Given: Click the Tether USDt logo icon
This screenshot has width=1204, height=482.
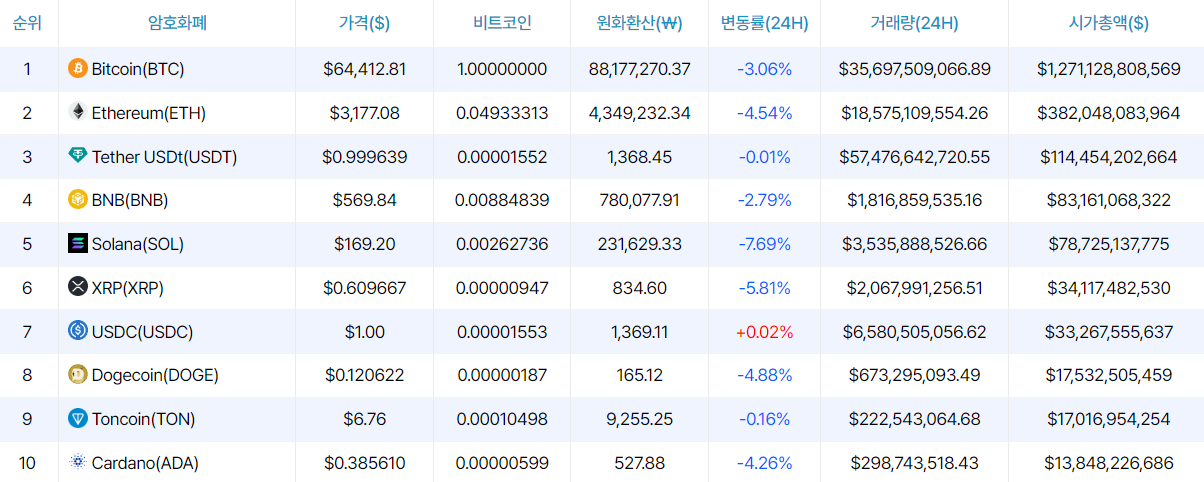Looking at the screenshot, I should coord(78,157).
